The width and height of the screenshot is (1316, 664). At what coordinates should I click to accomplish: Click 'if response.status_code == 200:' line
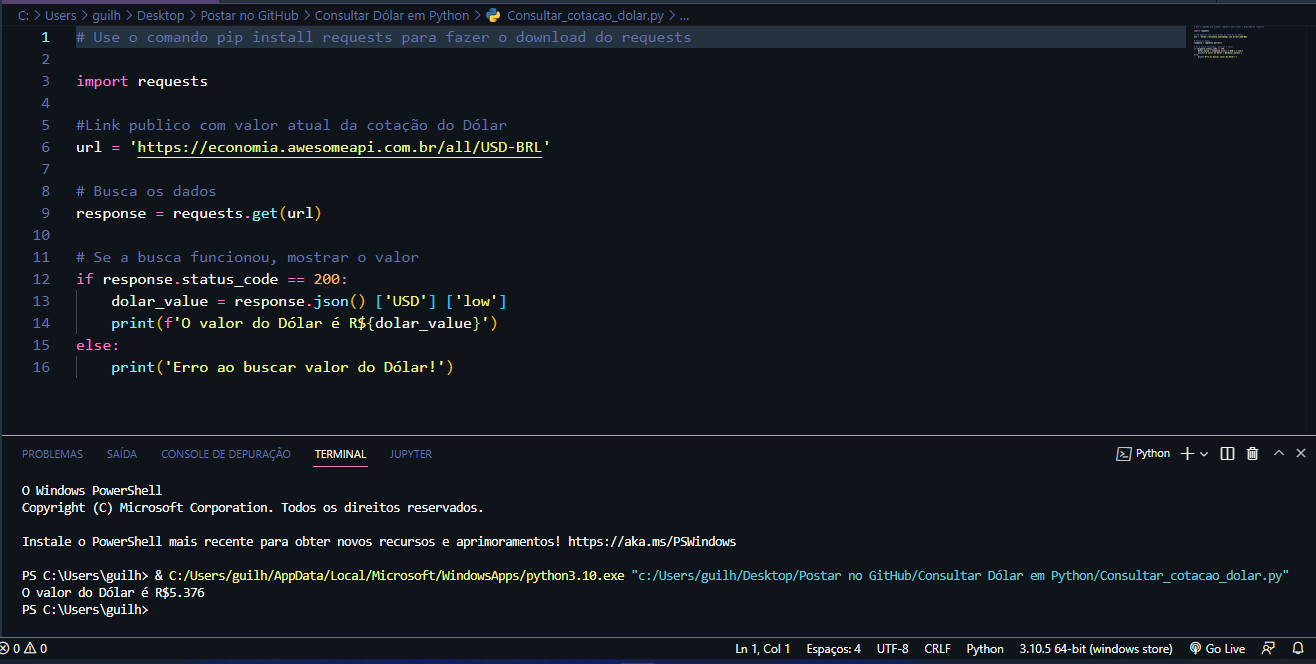212,279
